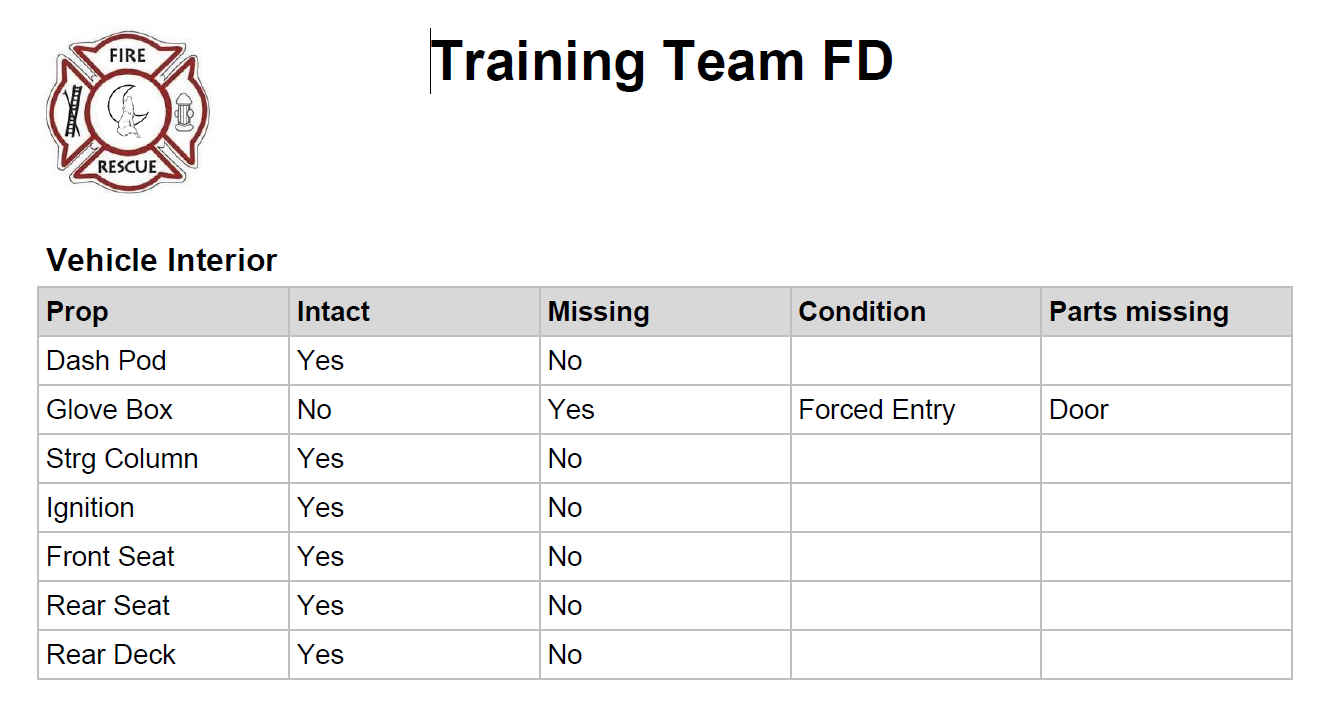Click the Glove Box Intact 'No' cell
This screenshot has height=716, width=1342.
click(415, 410)
